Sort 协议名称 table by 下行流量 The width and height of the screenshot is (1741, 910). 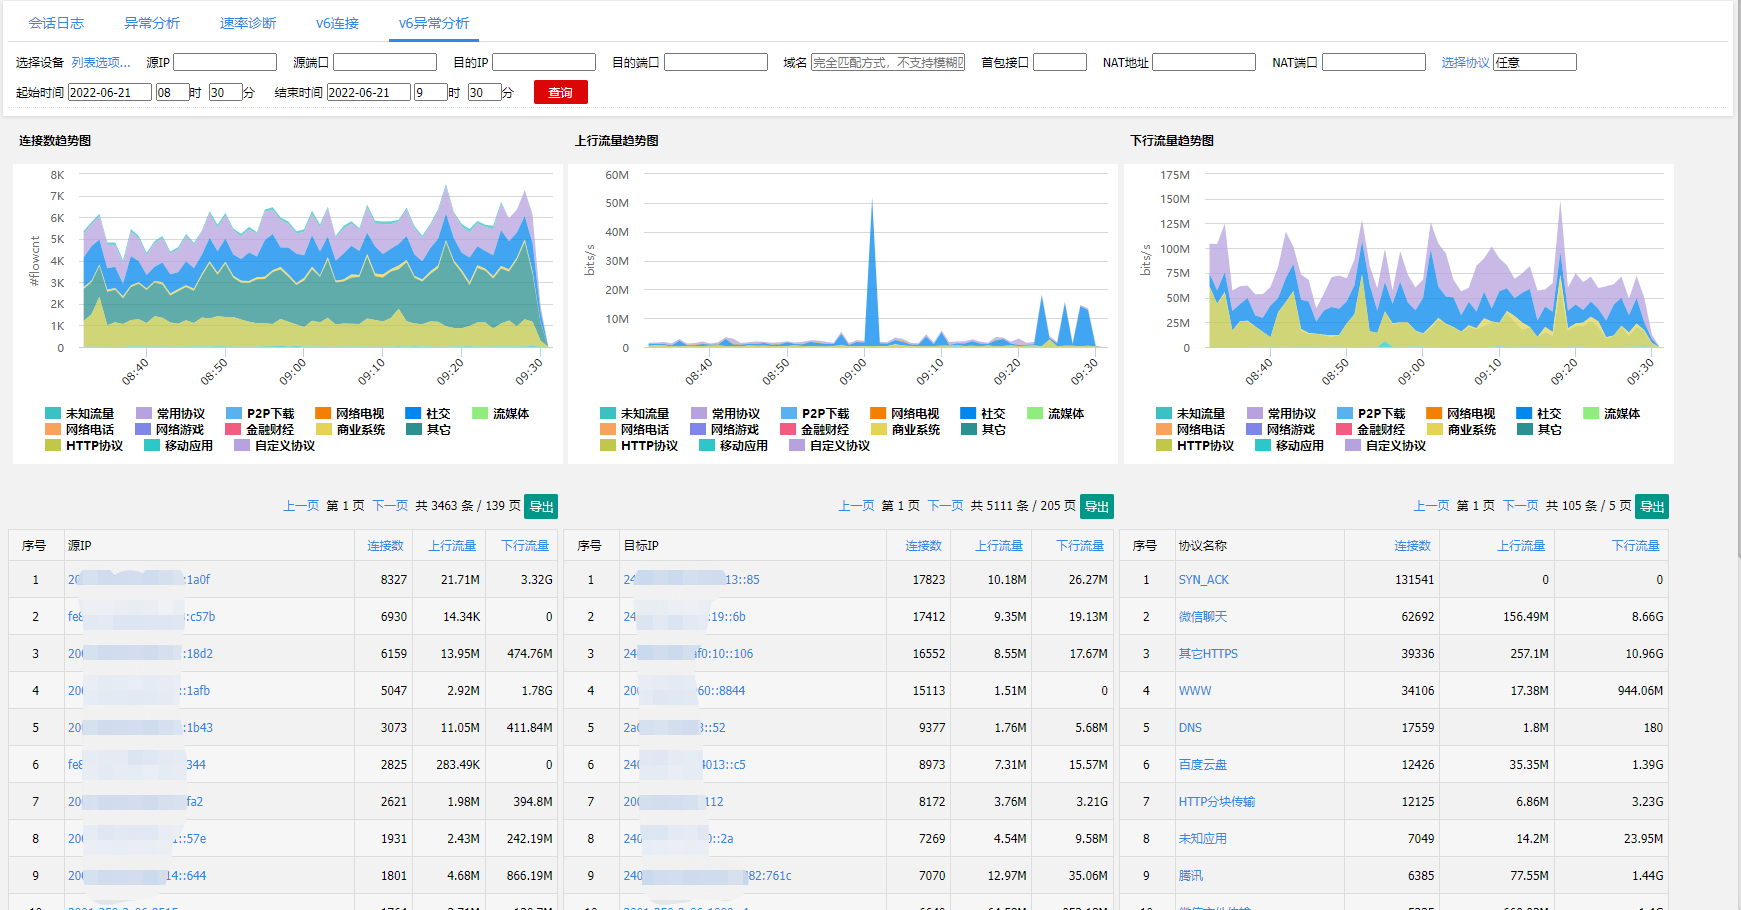pyautogui.click(x=1635, y=545)
